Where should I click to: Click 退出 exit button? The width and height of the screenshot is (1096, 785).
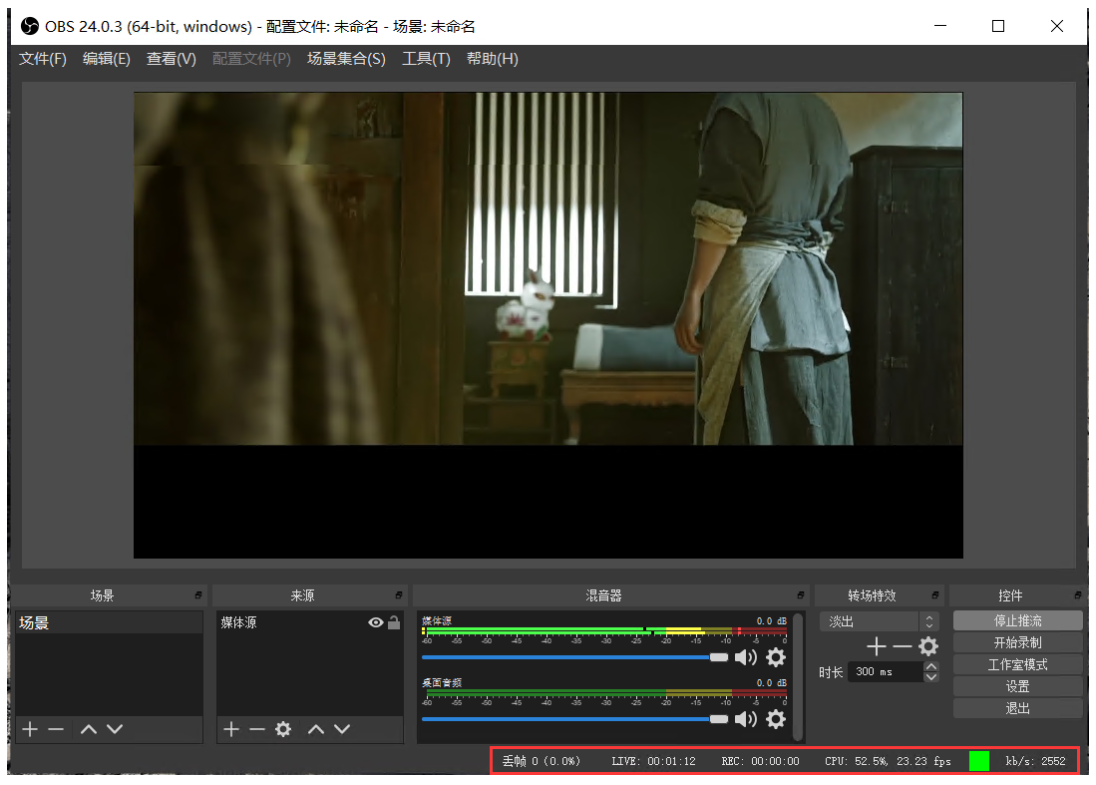[x=1018, y=708]
